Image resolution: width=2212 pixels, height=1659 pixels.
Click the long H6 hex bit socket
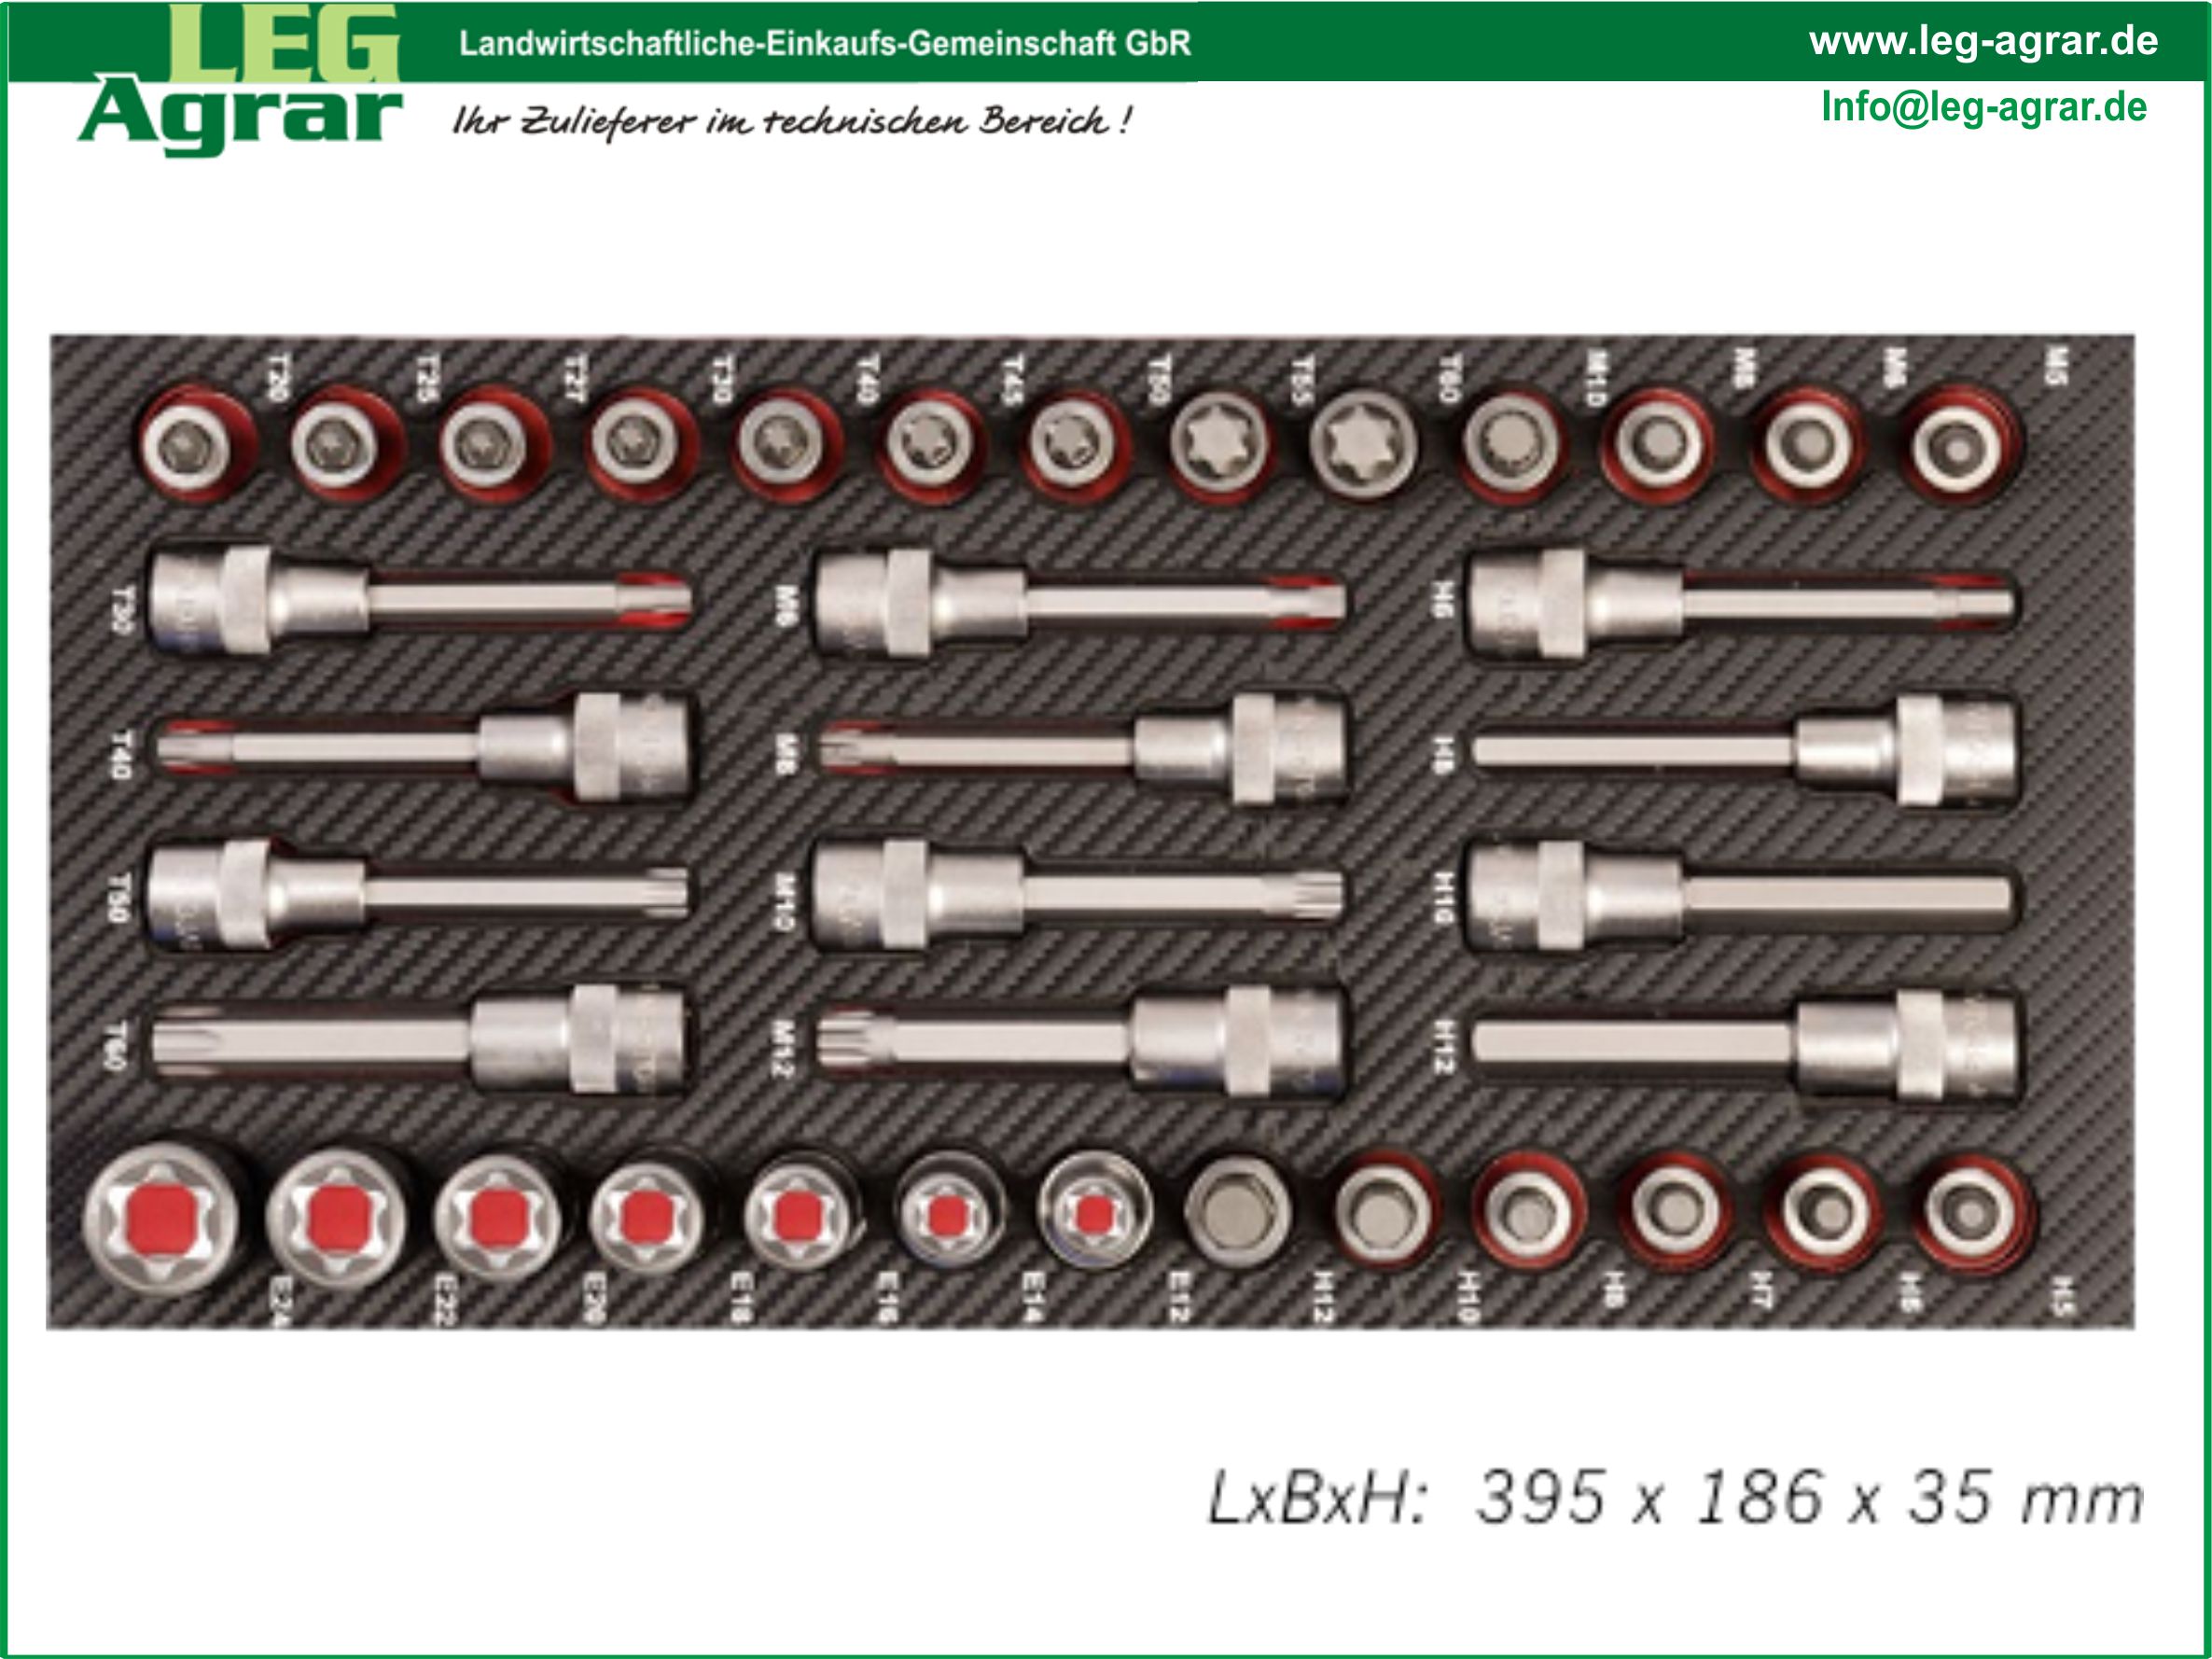[1740, 603]
